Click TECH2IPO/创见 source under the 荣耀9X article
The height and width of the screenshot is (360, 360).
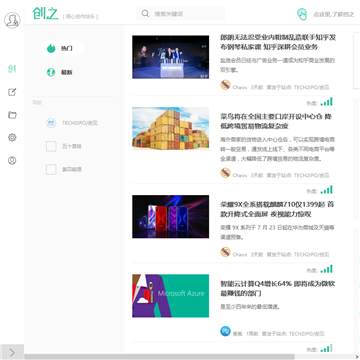[x=311, y=254]
